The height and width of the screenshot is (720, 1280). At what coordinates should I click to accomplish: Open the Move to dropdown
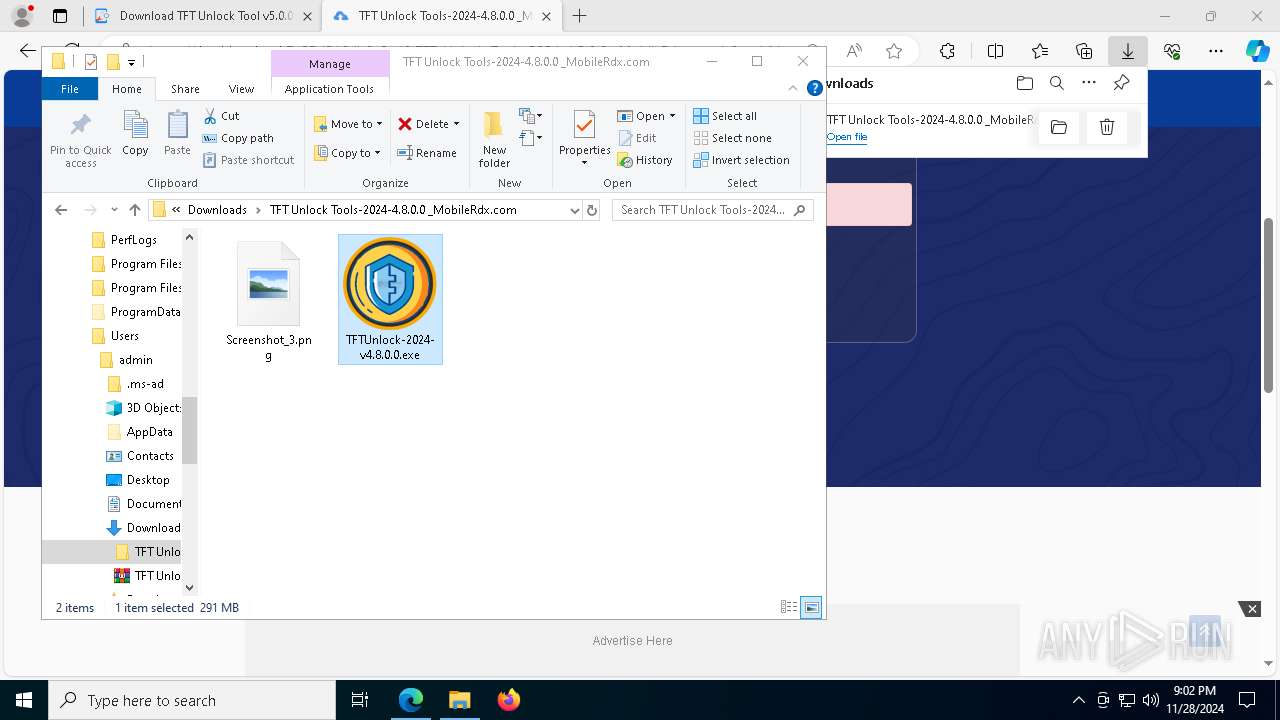click(x=348, y=124)
